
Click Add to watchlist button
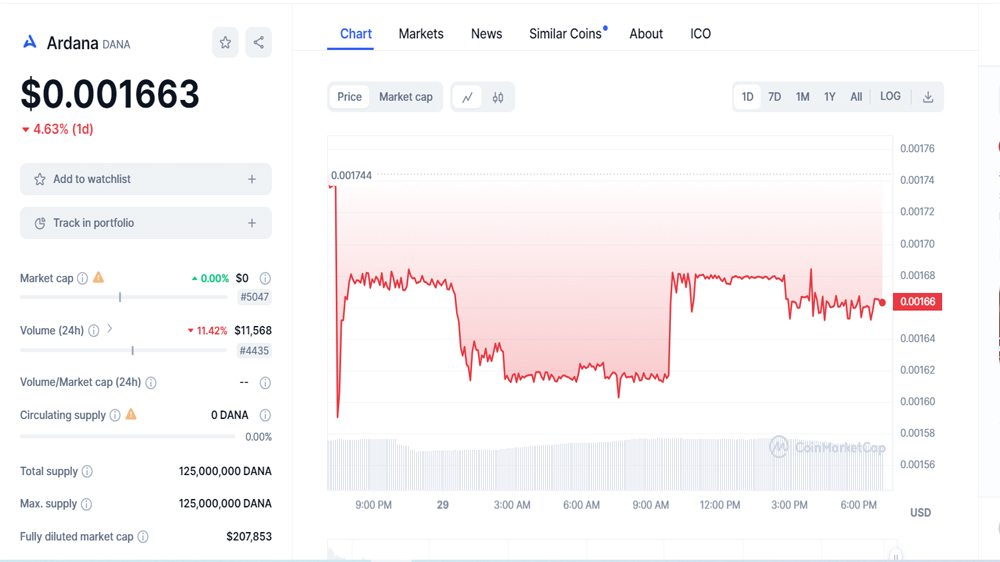click(145, 179)
